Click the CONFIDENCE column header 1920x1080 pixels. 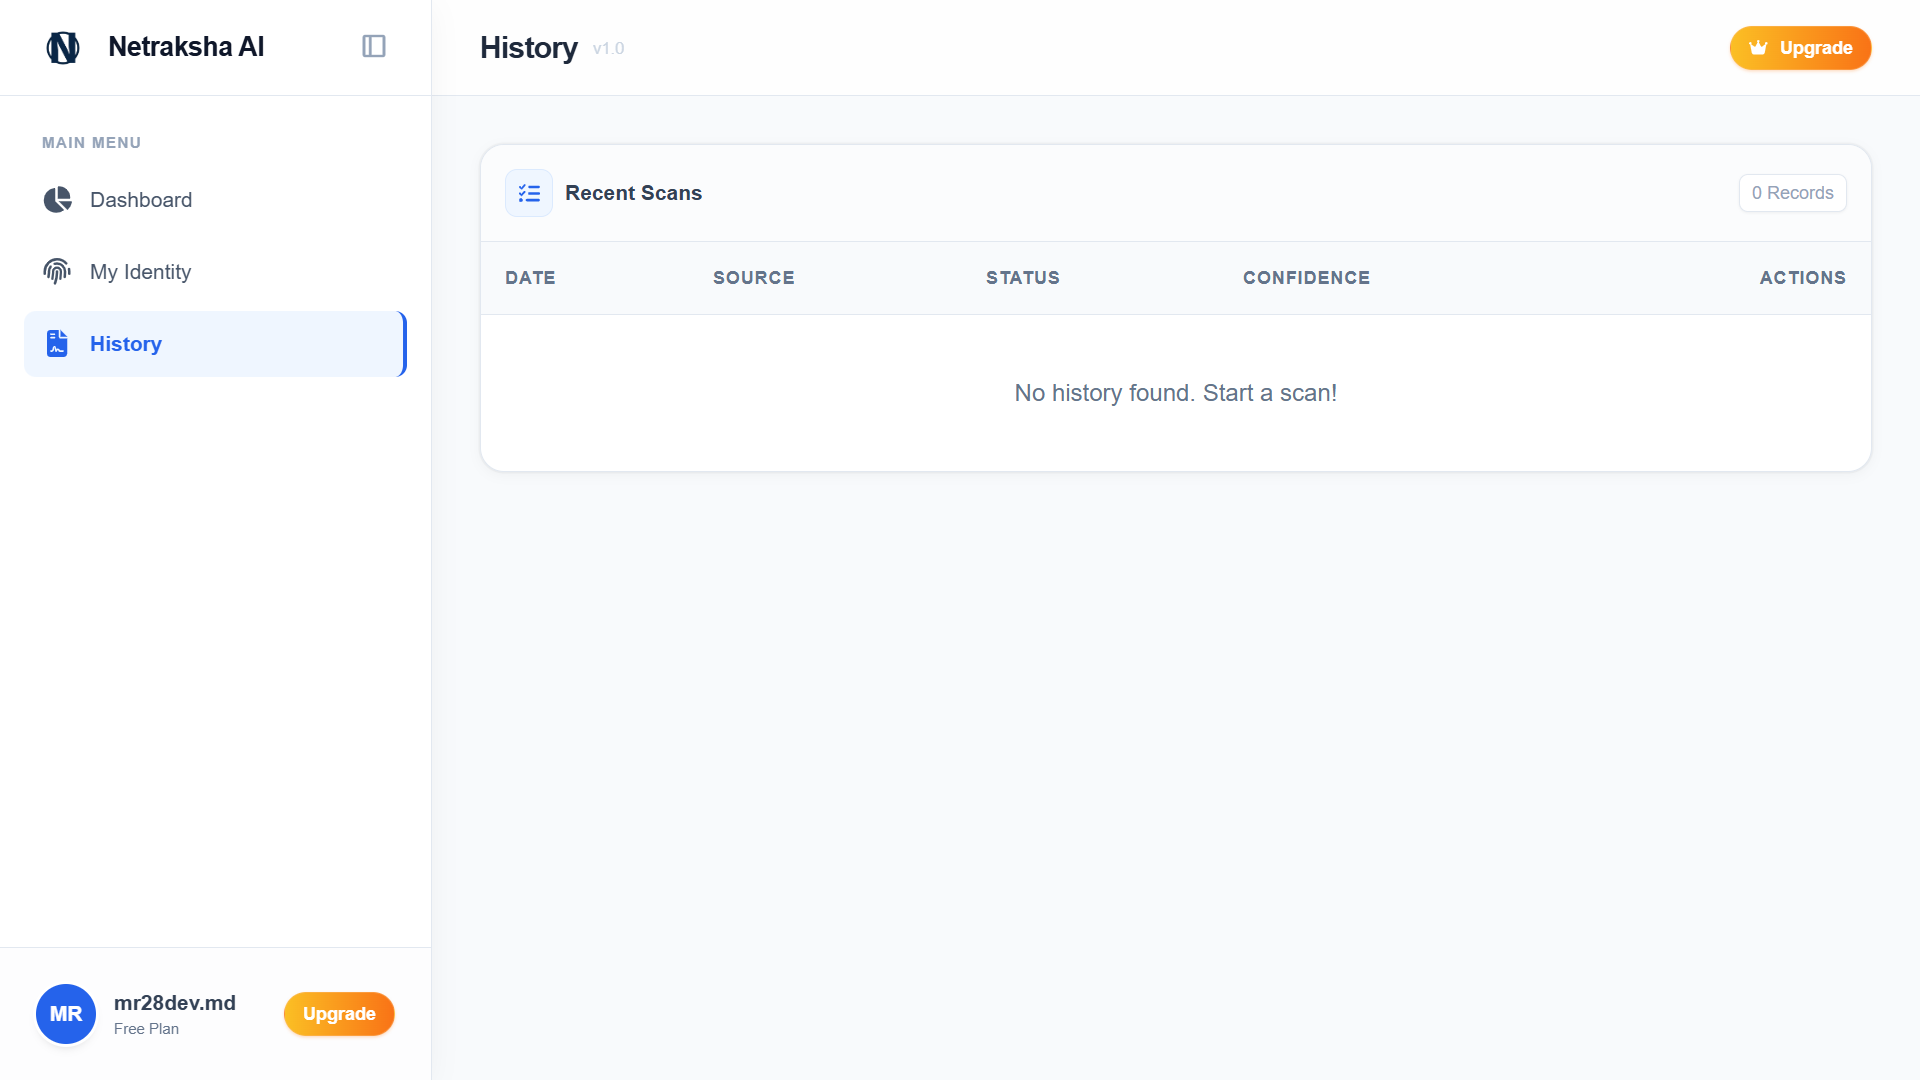1306,278
